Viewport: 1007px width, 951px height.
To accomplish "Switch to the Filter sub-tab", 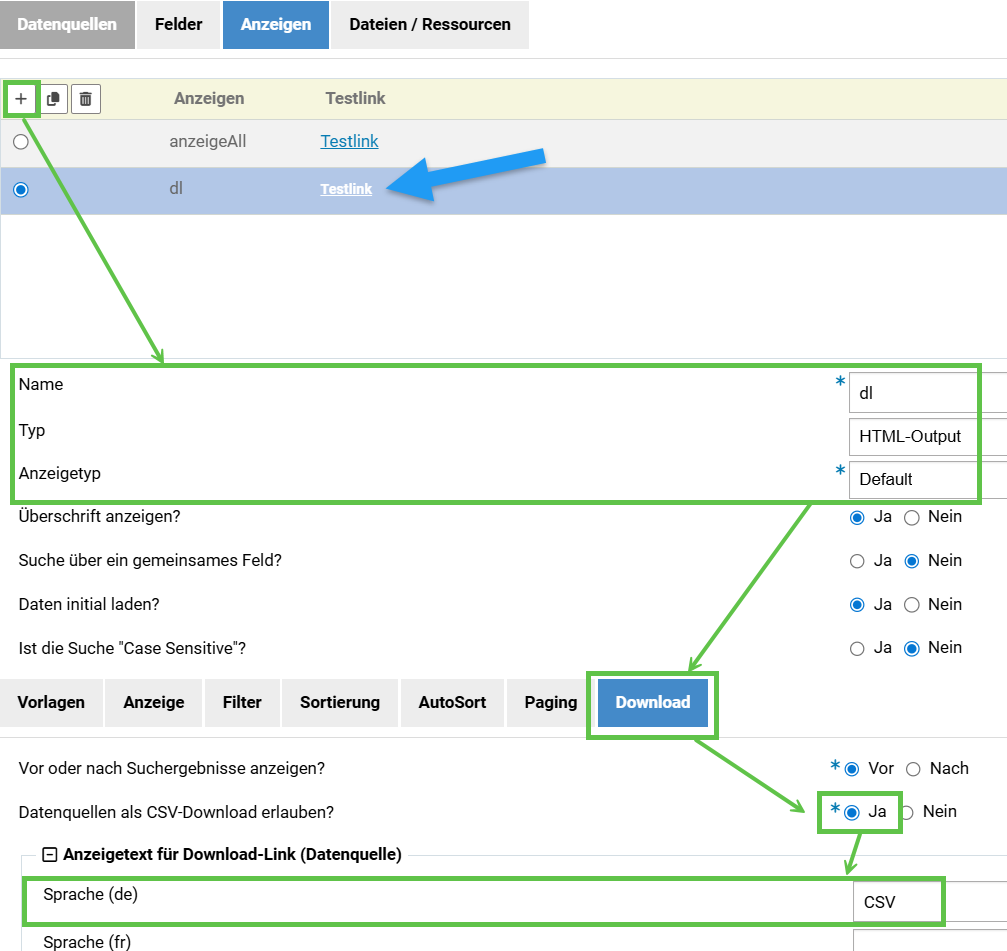I will (x=242, y=702).
